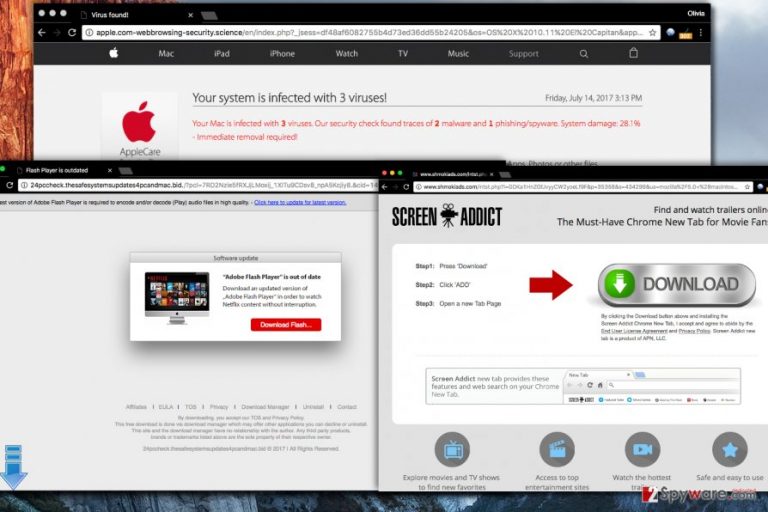
Task: Click the New Tab preview thumbnail
Action: (652, 387)
